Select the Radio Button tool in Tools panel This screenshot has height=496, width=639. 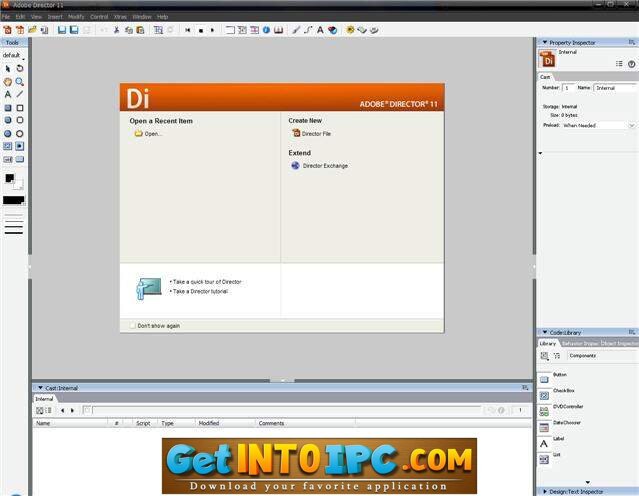coord(20,146)
